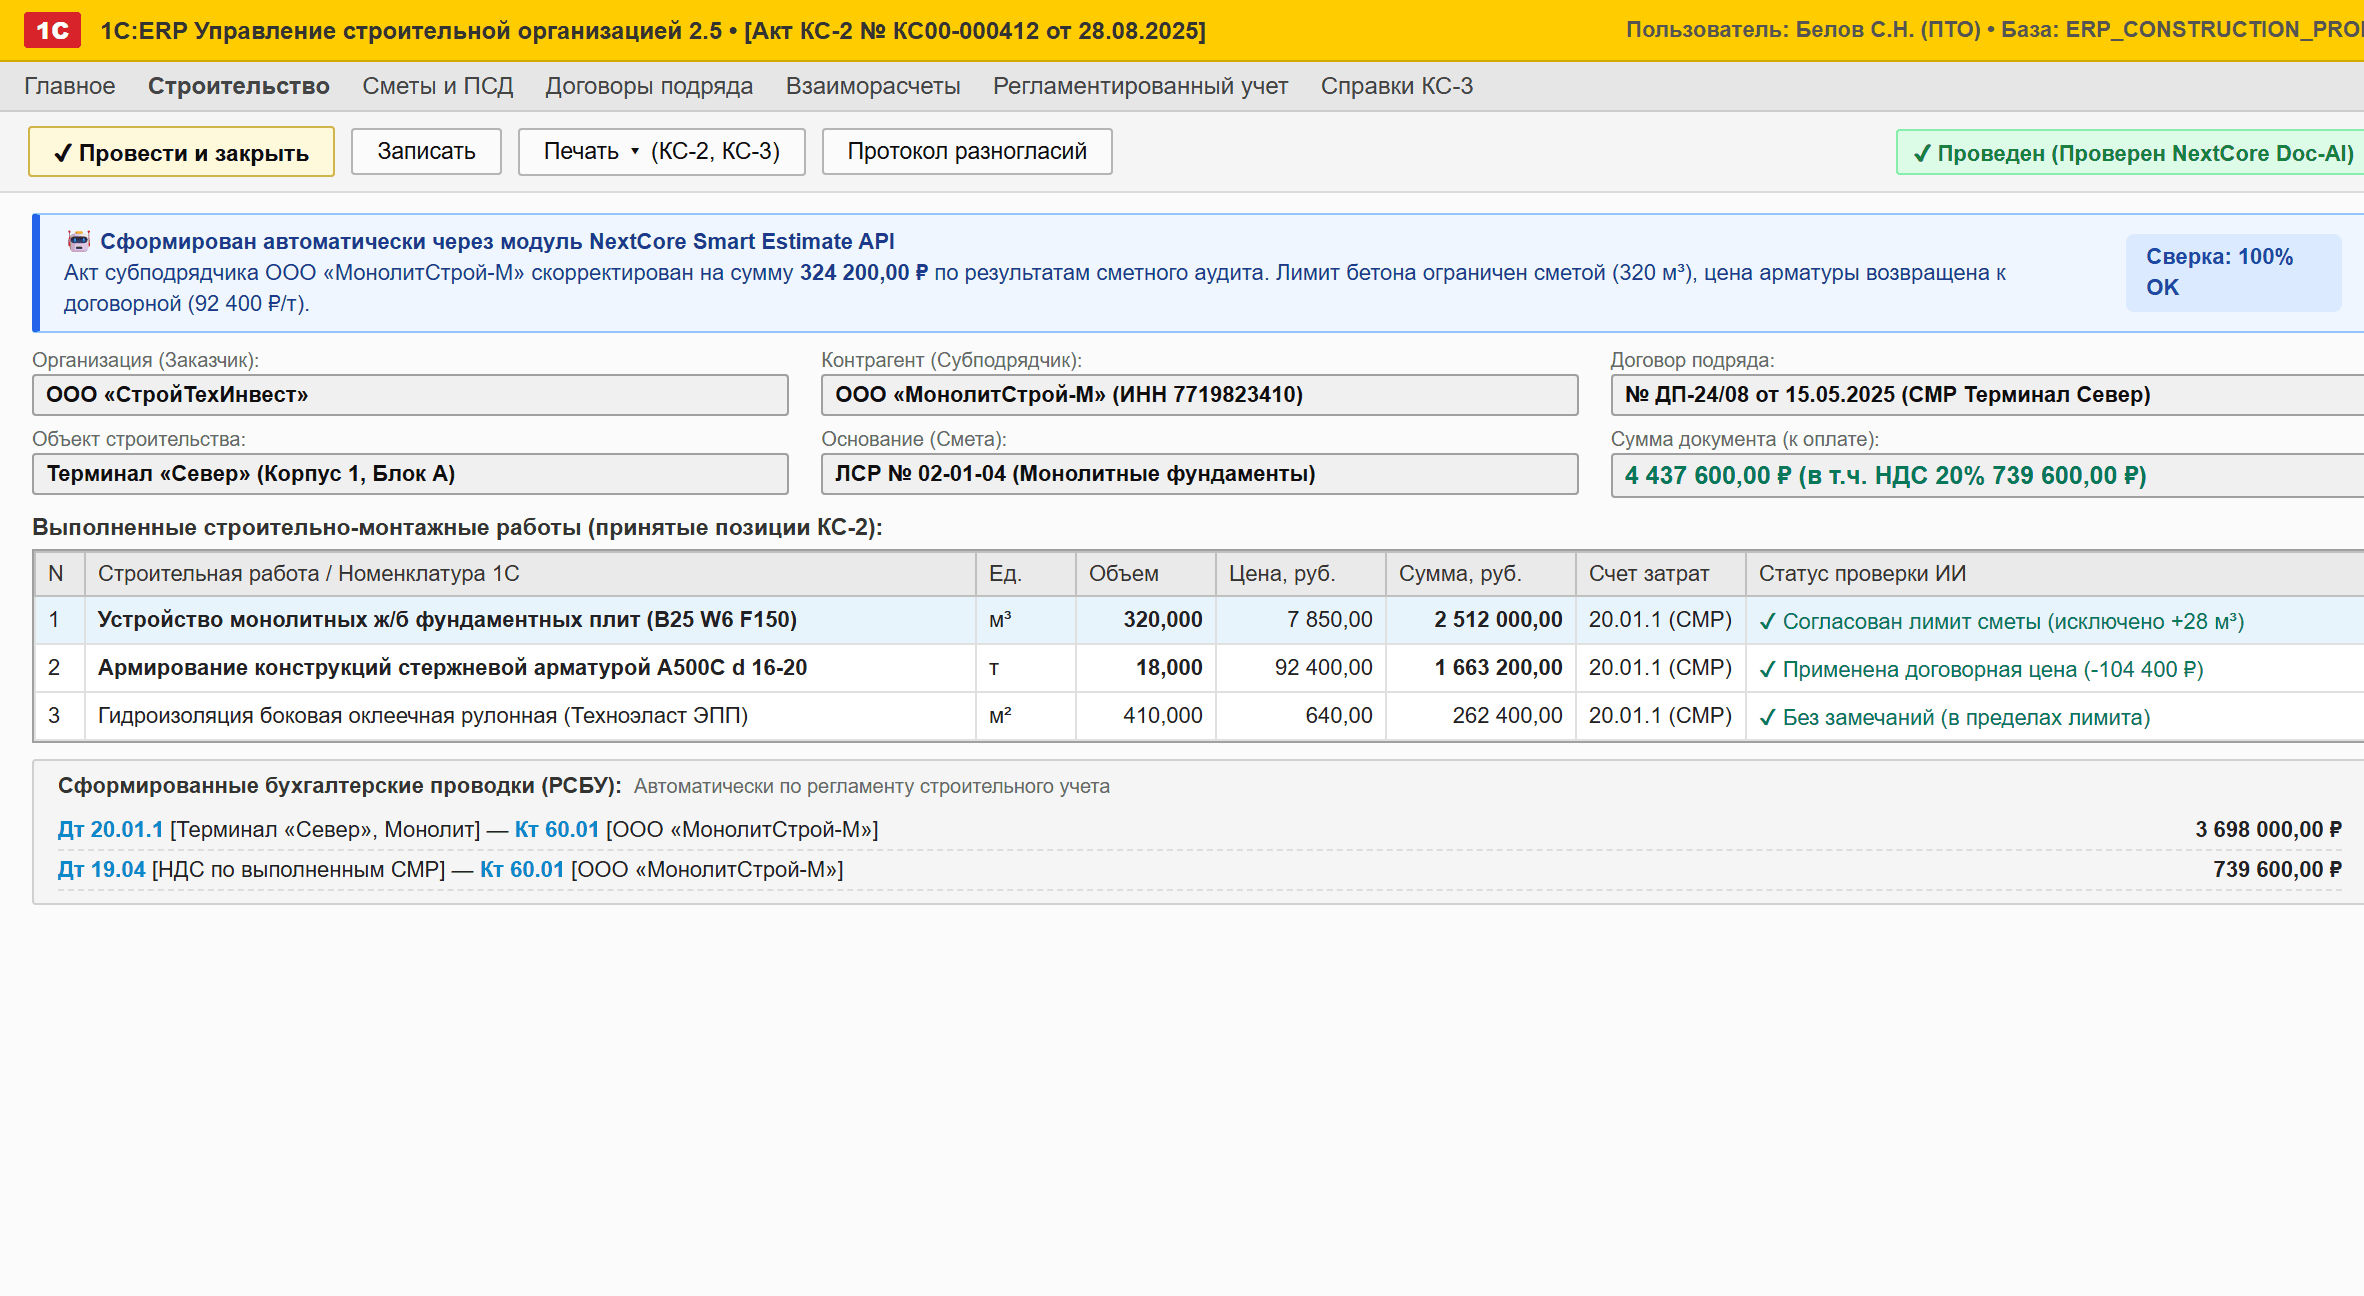Click the Сверка: 100% OK badge
Viewport: 2364px width, 1296px height.
[x=2233, y=272]
